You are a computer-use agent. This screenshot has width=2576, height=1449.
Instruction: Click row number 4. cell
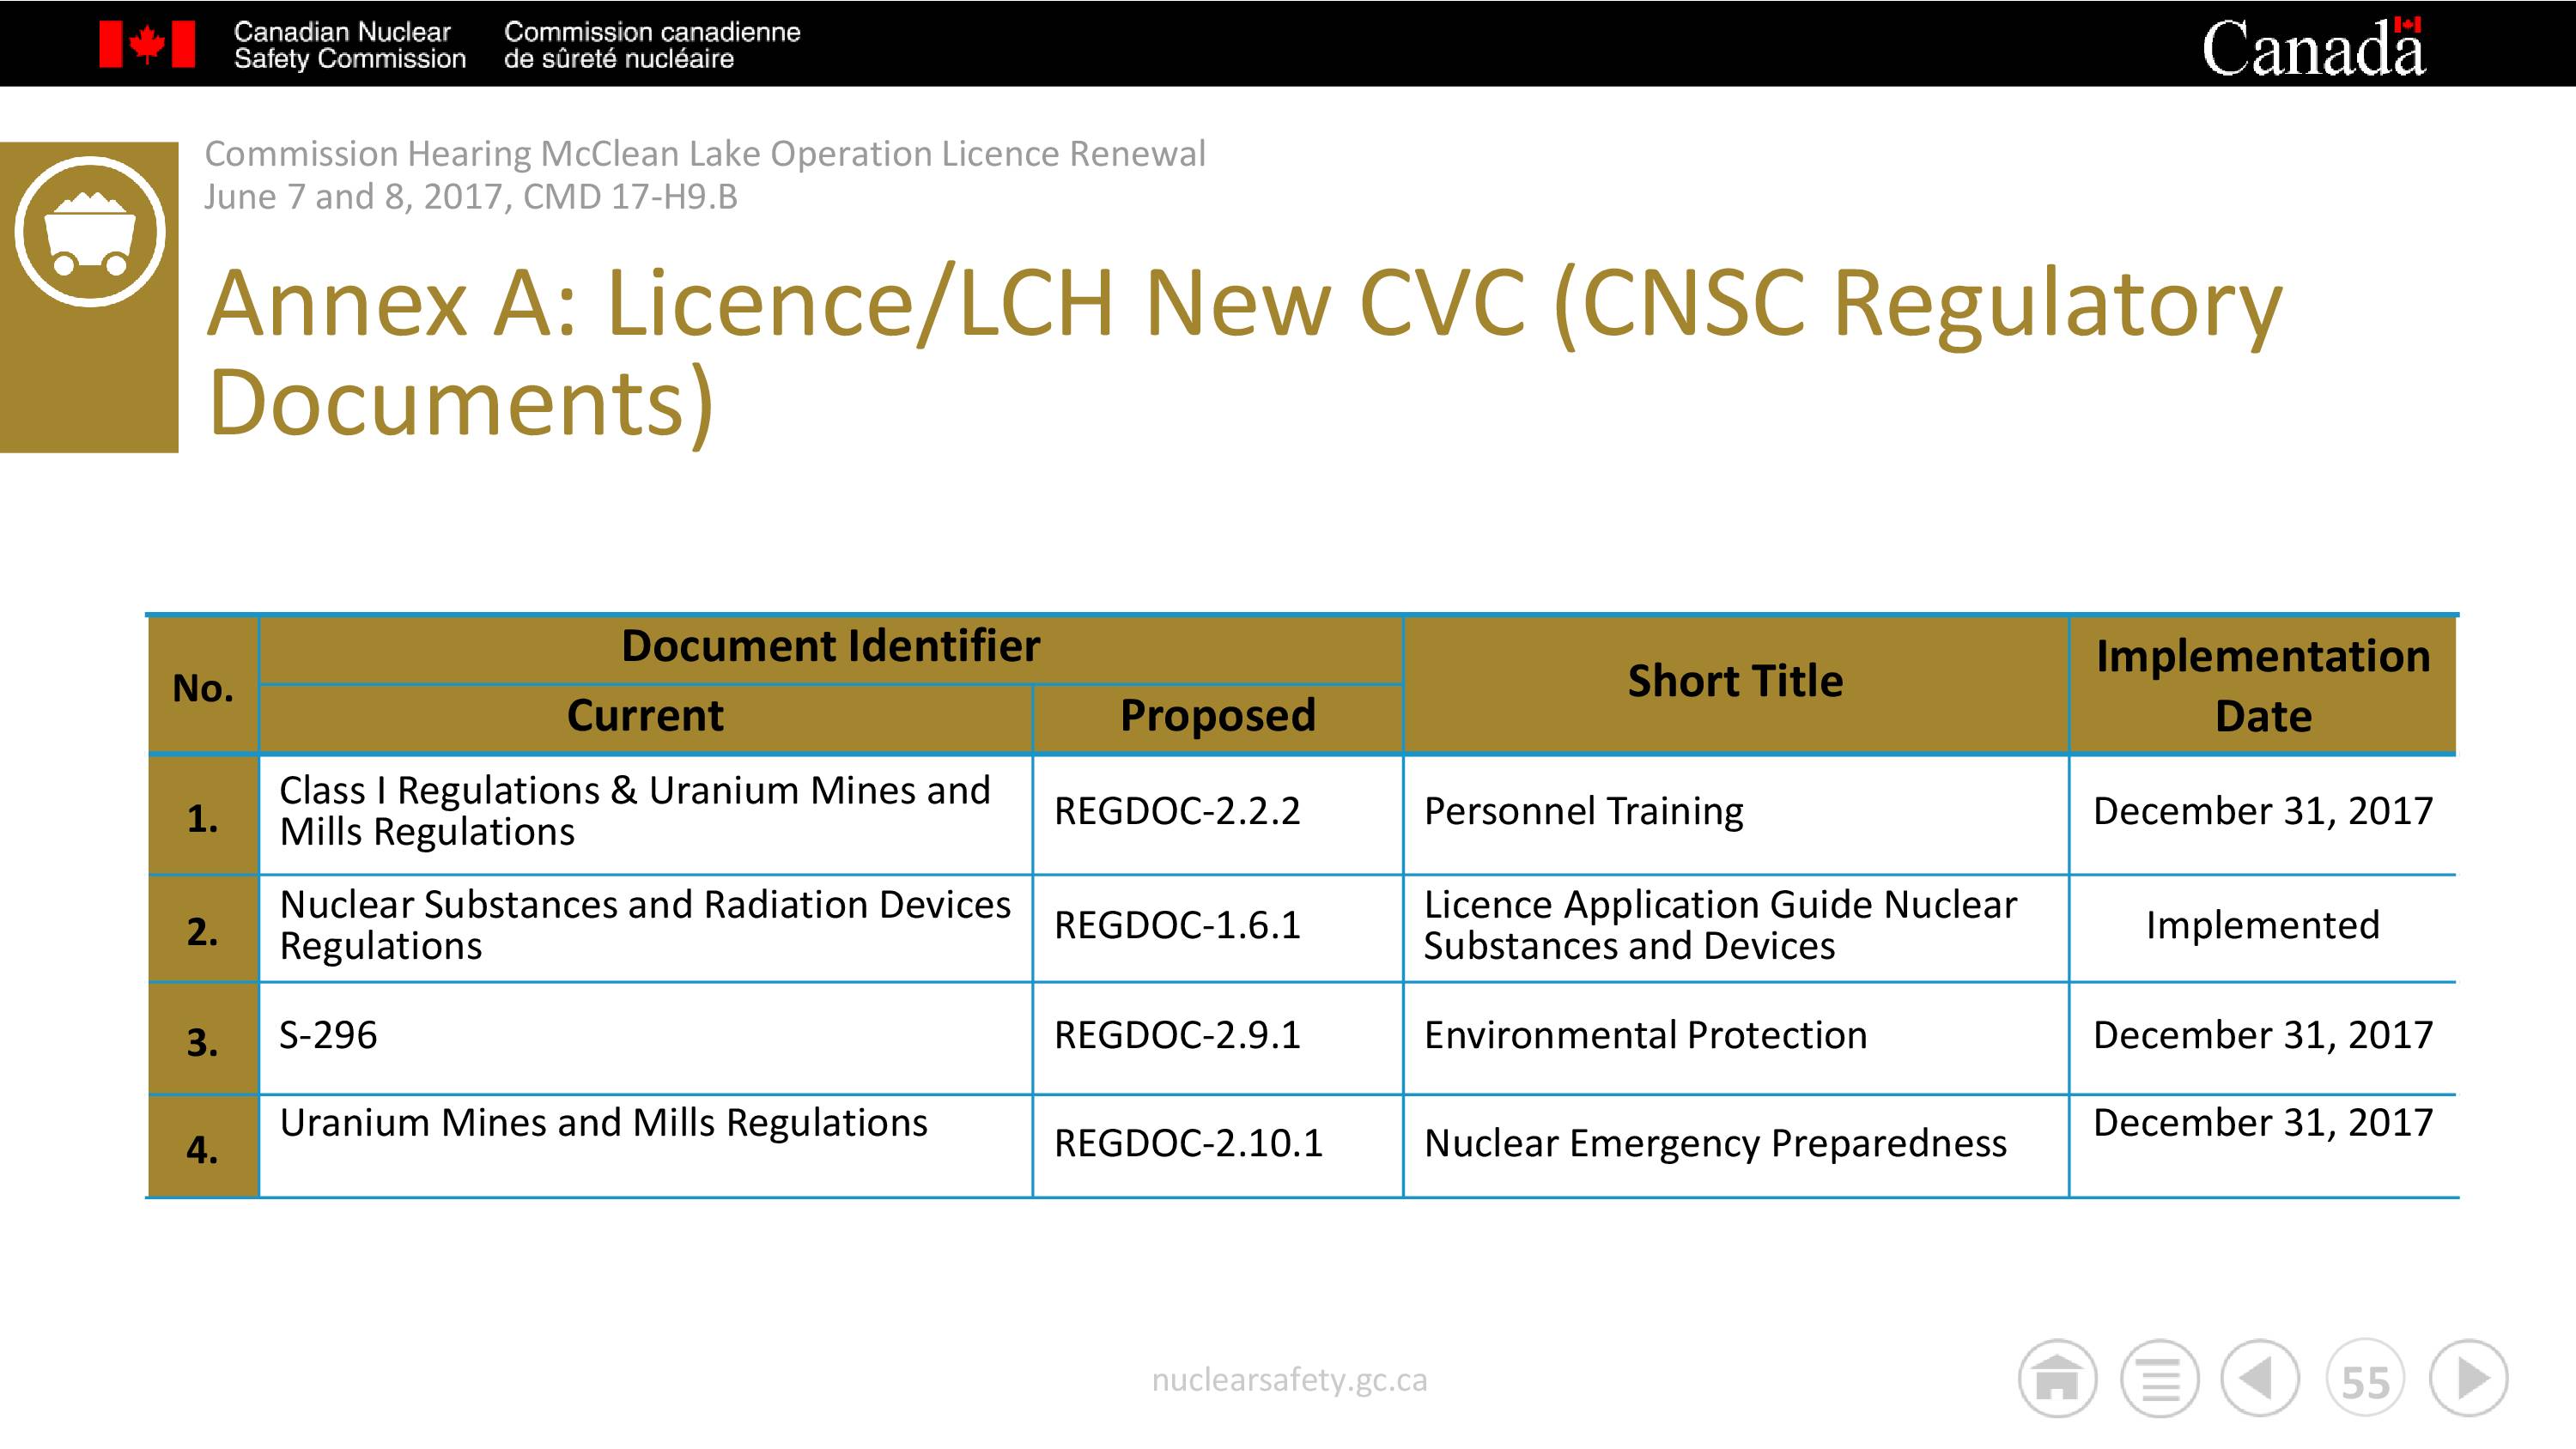point(203,1148)
